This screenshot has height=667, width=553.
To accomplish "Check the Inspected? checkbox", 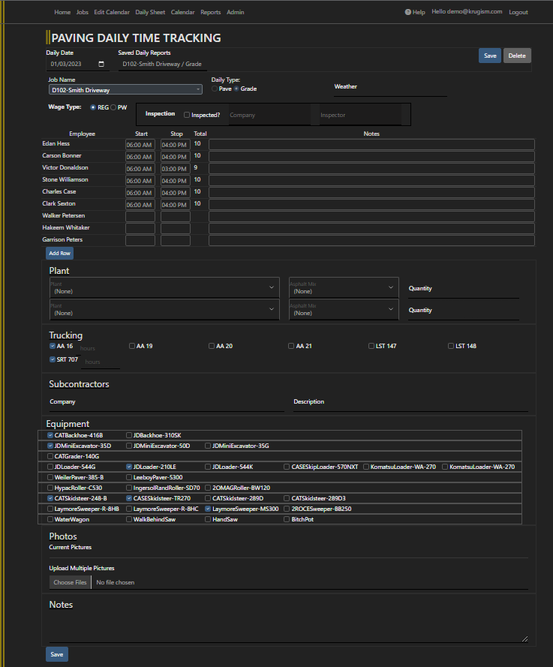I will point(187,115).
